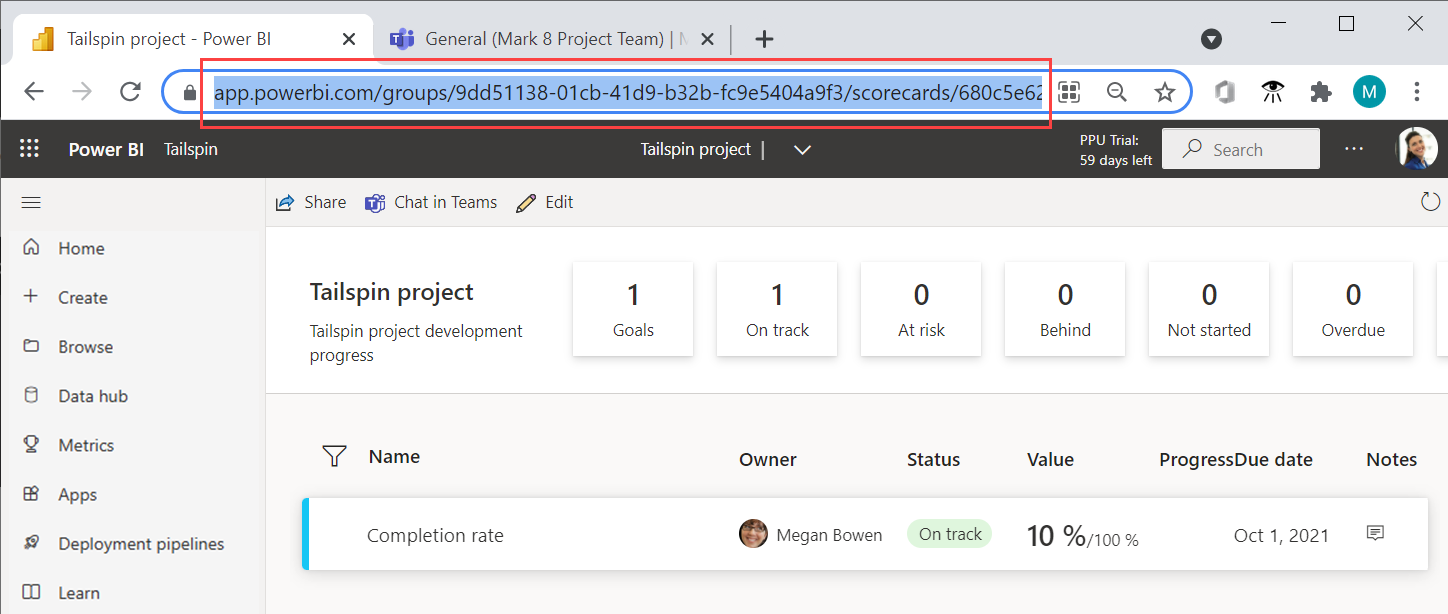Open the Completion rate goal row
This screenshot has height=614, width=1448.
coord(865,534)
